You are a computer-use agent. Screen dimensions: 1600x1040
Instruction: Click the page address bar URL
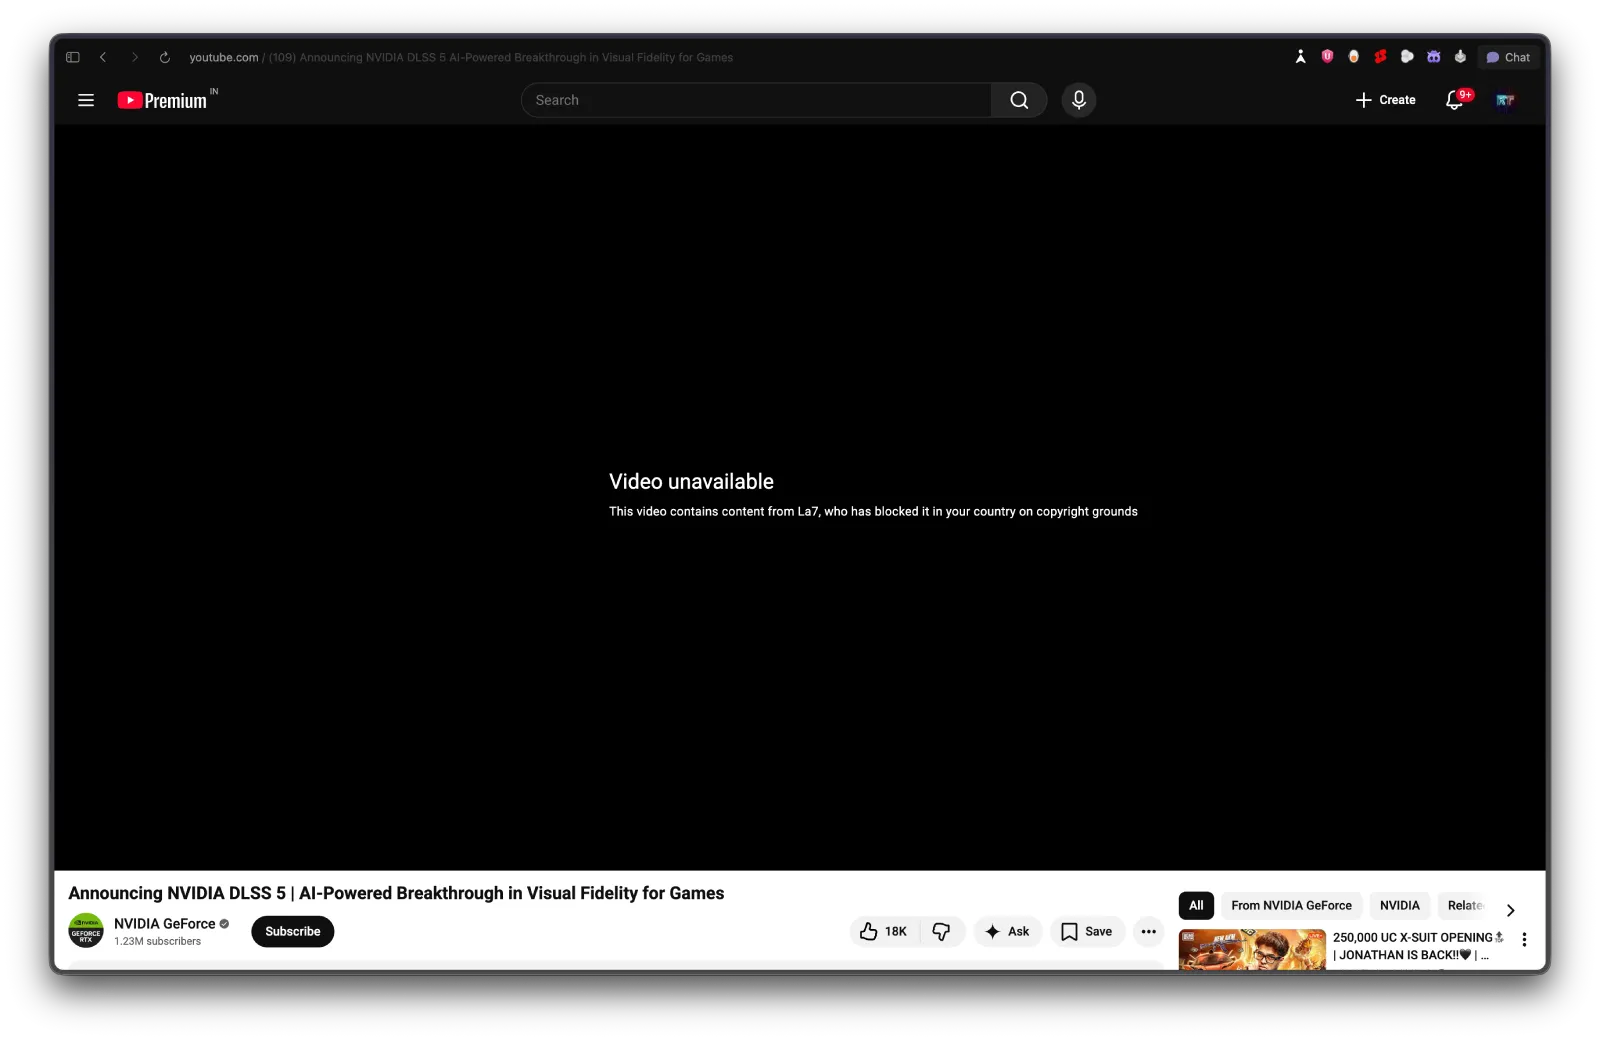(460, 57)
